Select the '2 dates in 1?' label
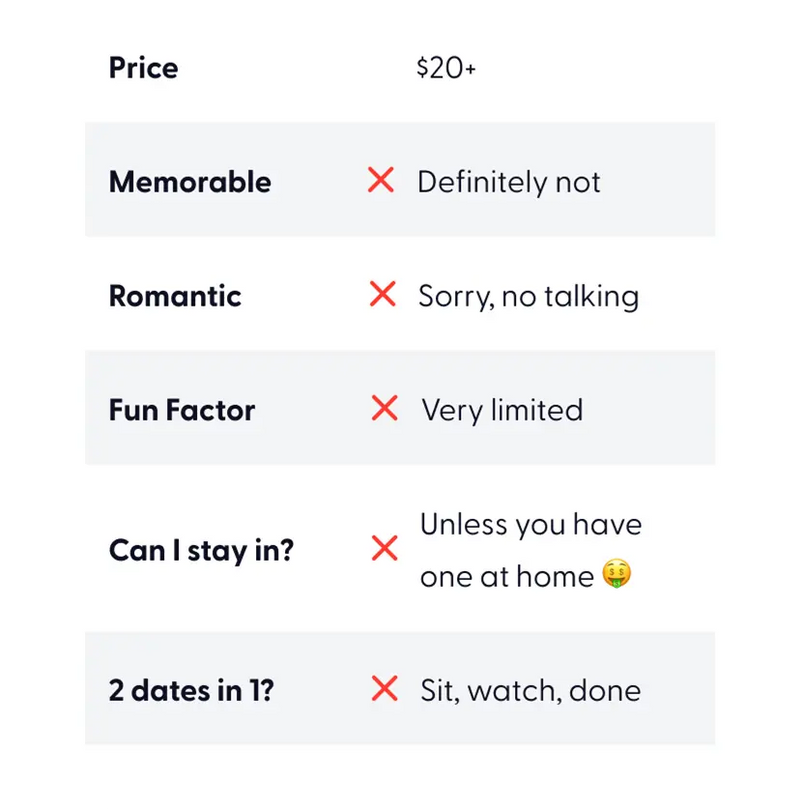The image size is (800, 809). pos(191,690)
